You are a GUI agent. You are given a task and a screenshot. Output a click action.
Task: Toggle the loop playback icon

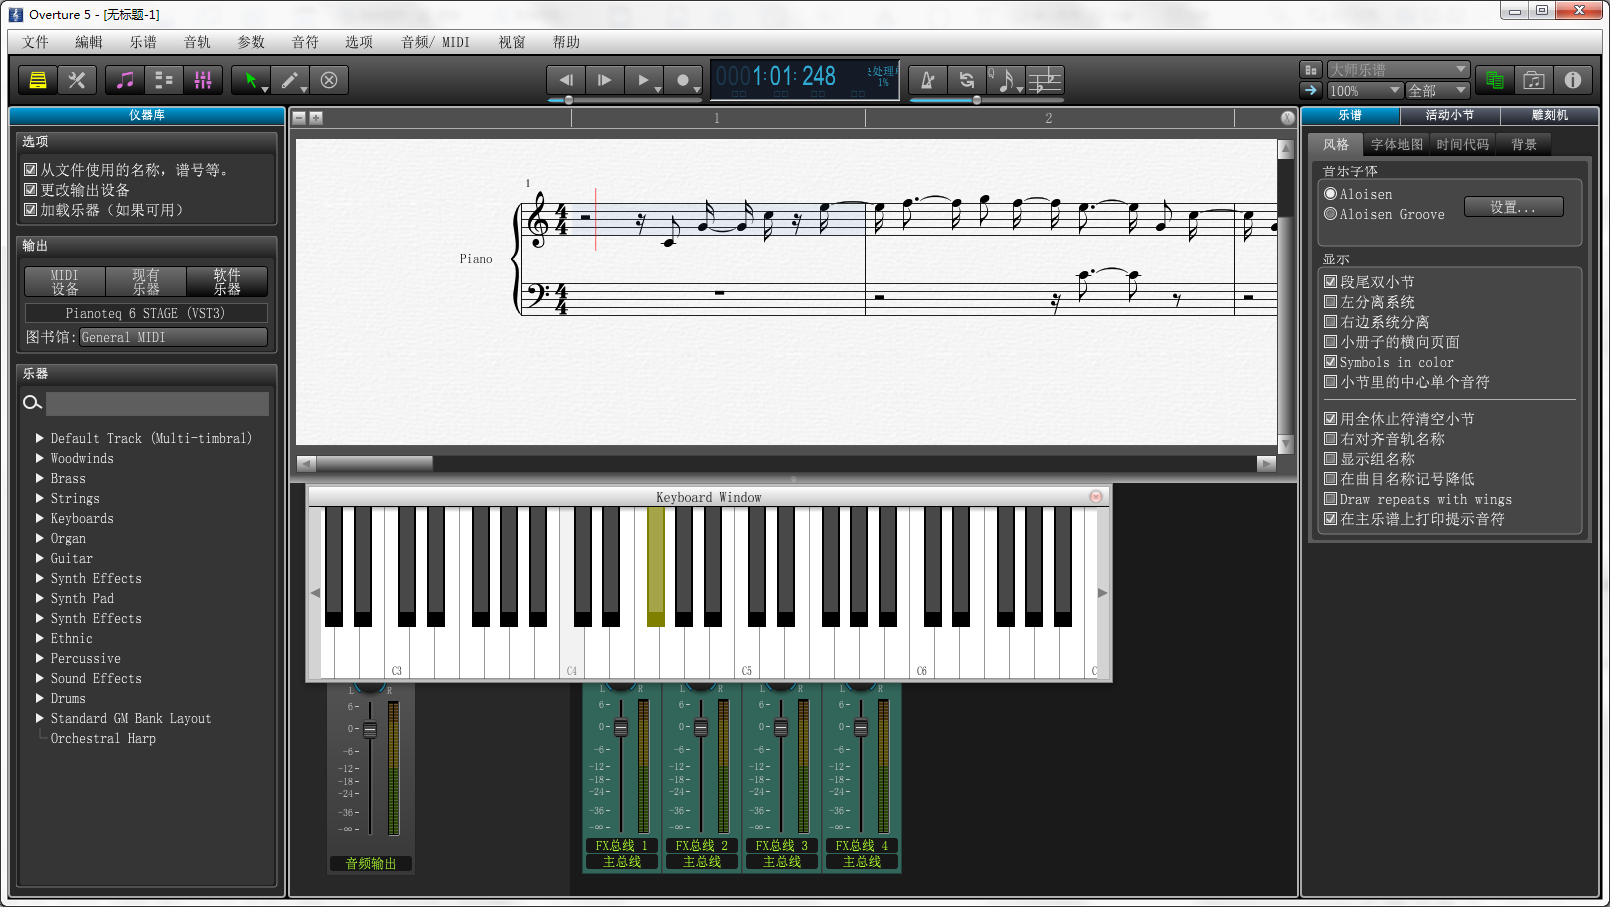967,80
